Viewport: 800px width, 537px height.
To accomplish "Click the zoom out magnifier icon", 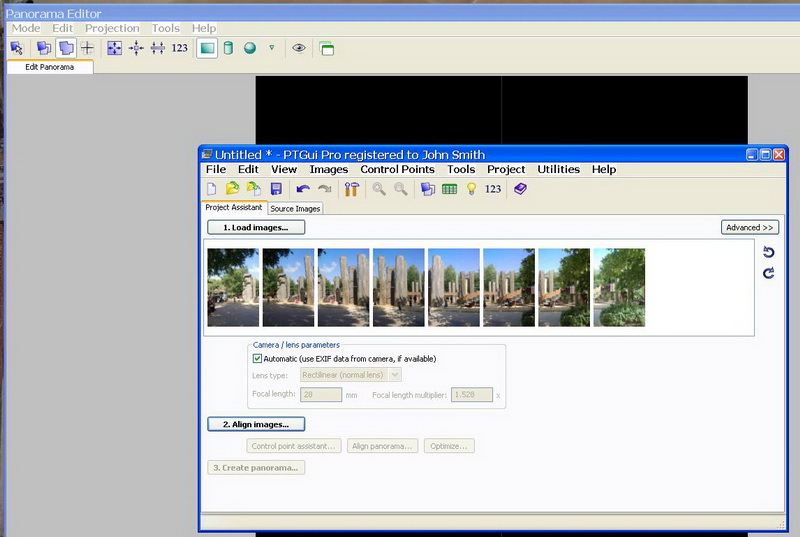I will [x=401, y=189].
